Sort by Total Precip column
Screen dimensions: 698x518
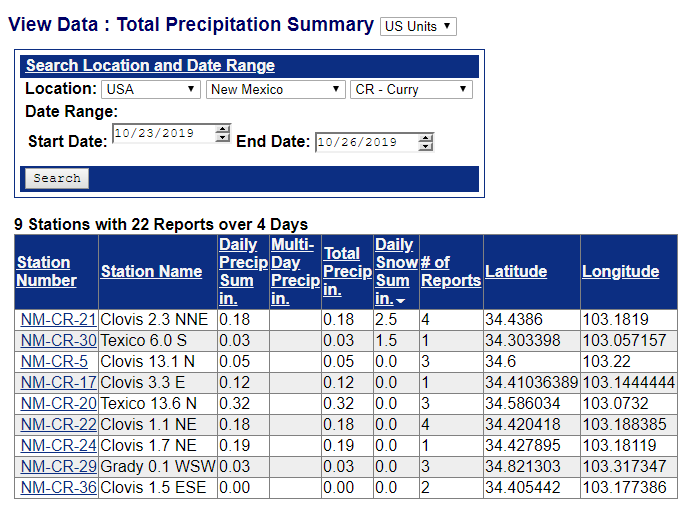[x=347, y=271]
